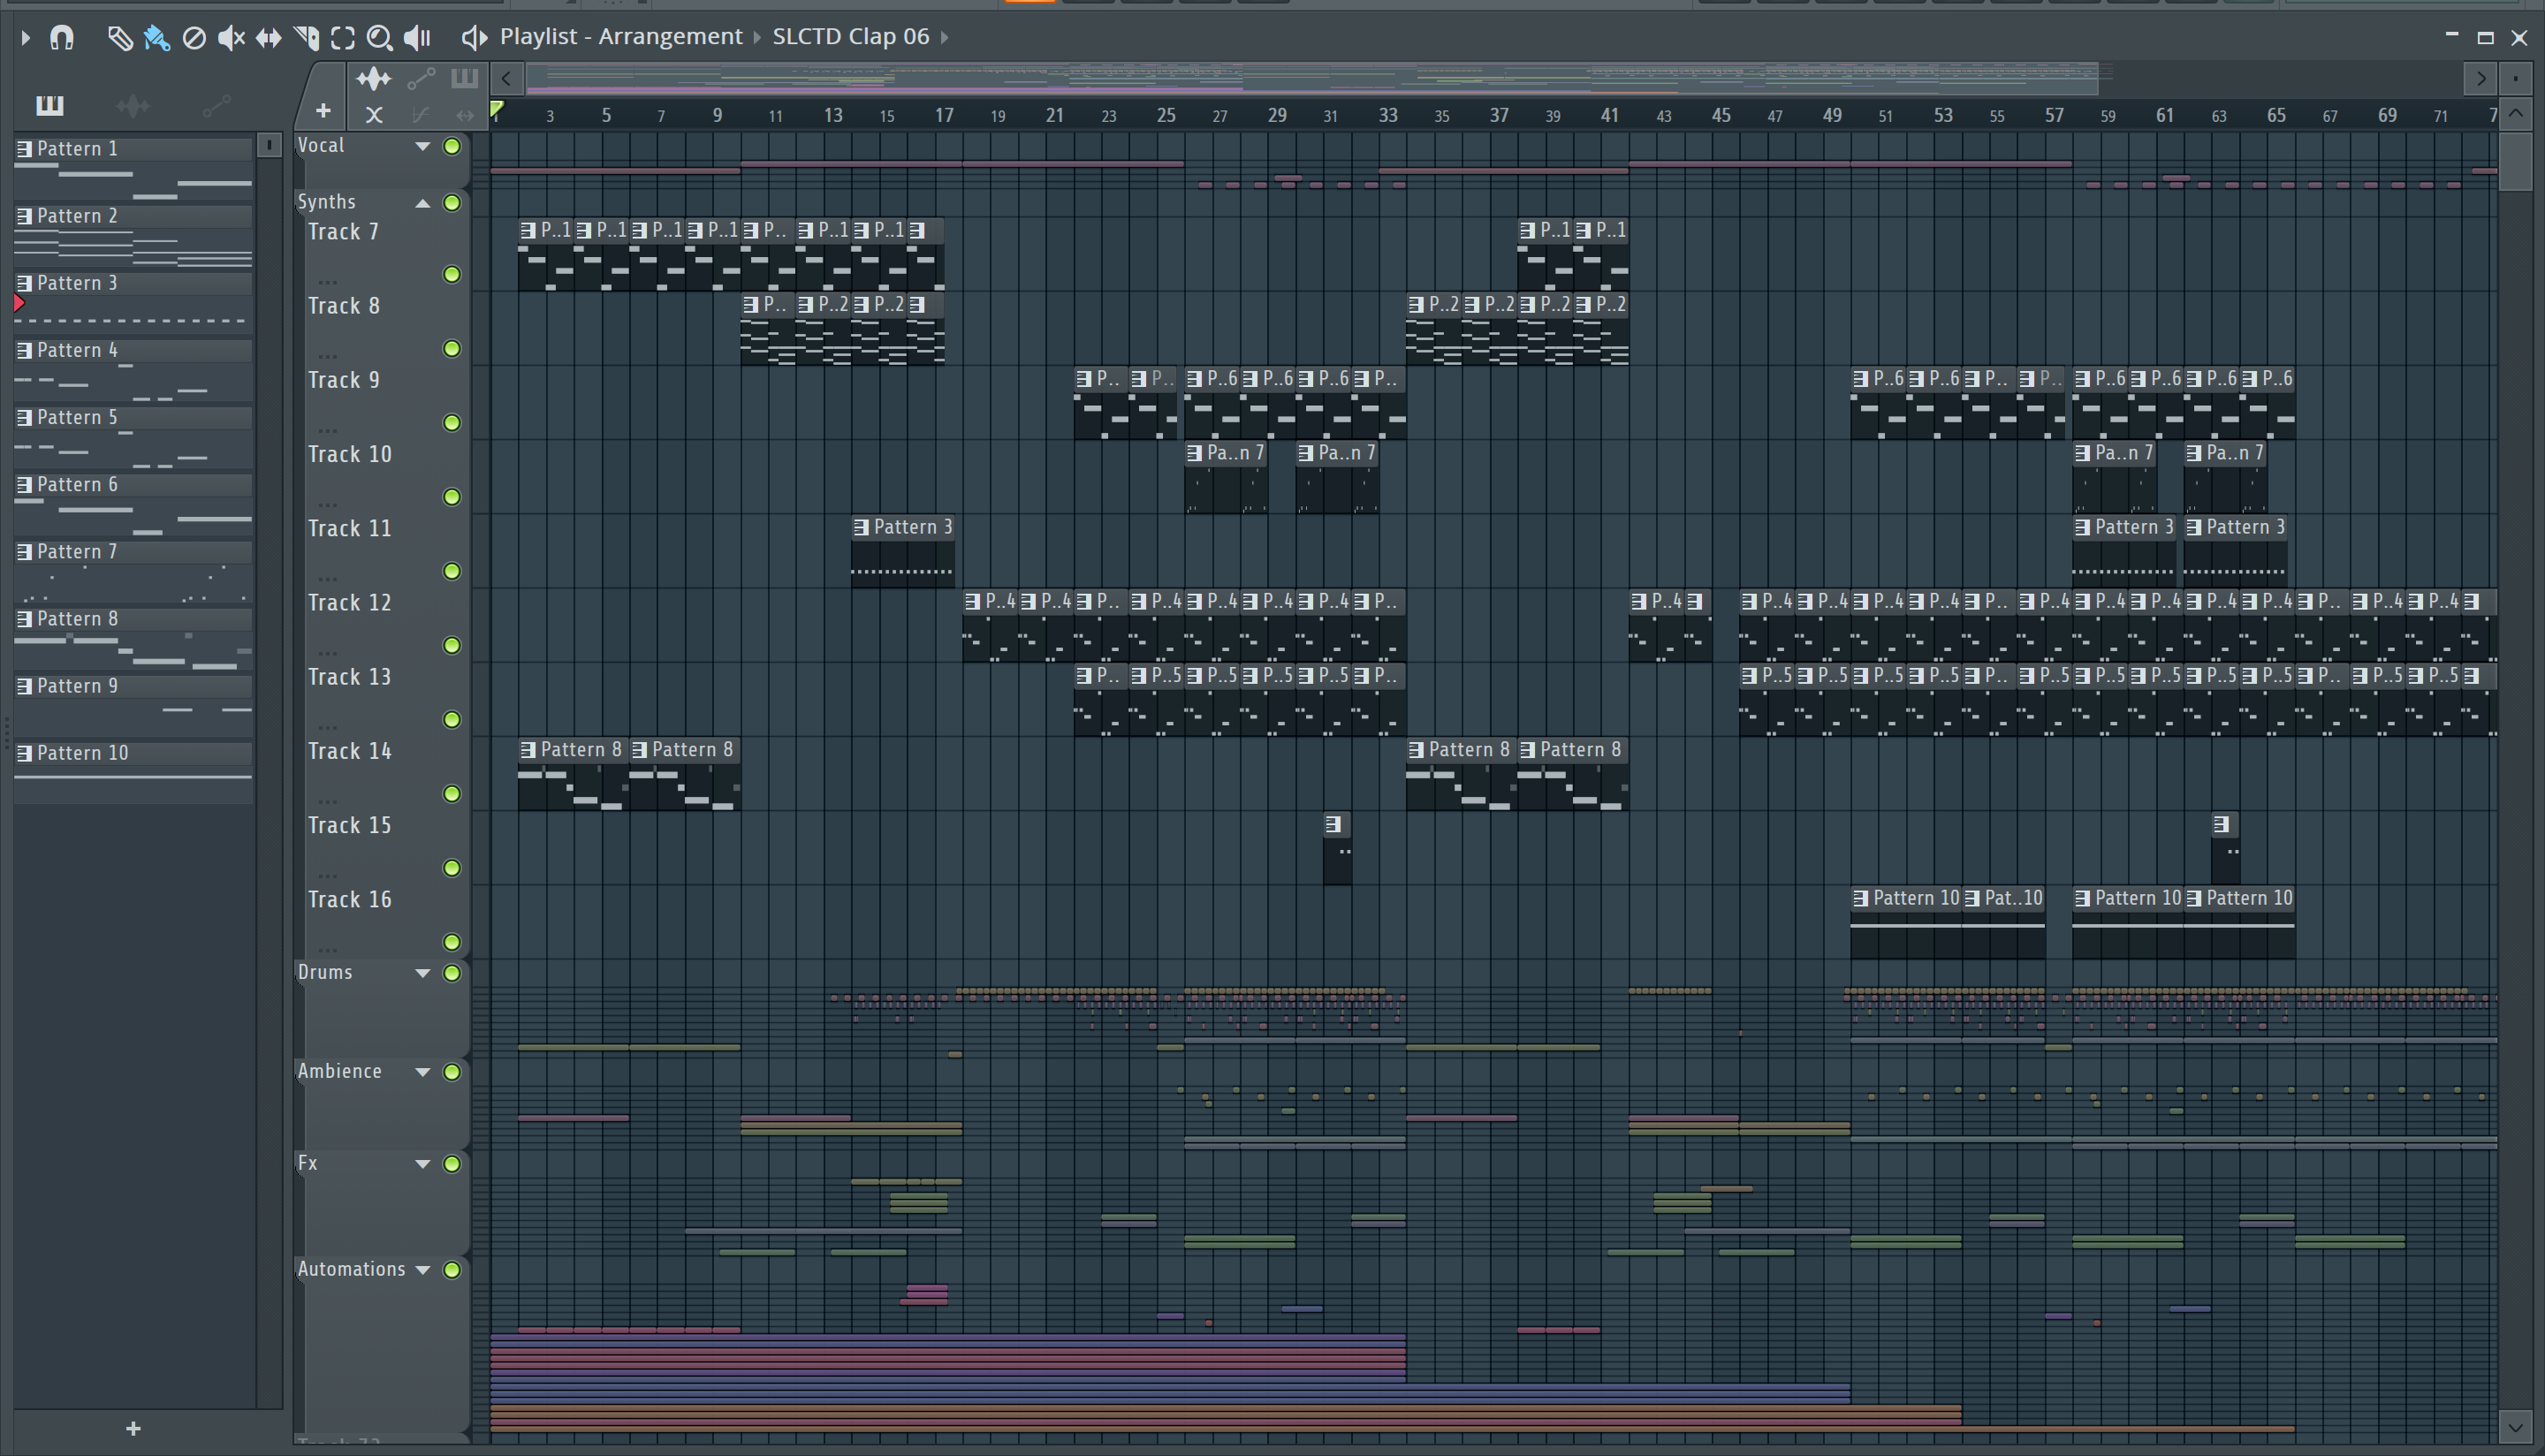Mute the Drums group track
The width and height of the screenshot is (2545, 1456).
(452, 974)
